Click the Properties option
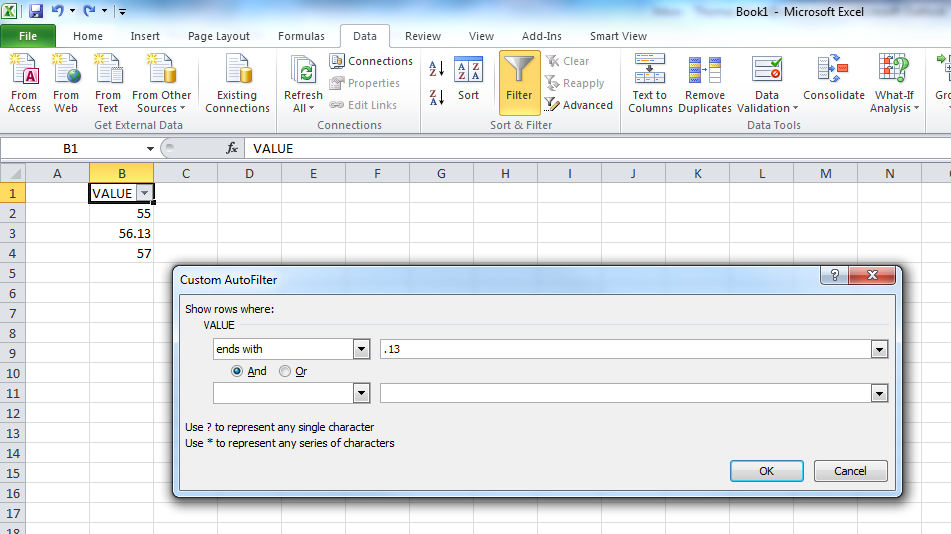Viewport: 951px width, 534px height. (x=365, y=83)
